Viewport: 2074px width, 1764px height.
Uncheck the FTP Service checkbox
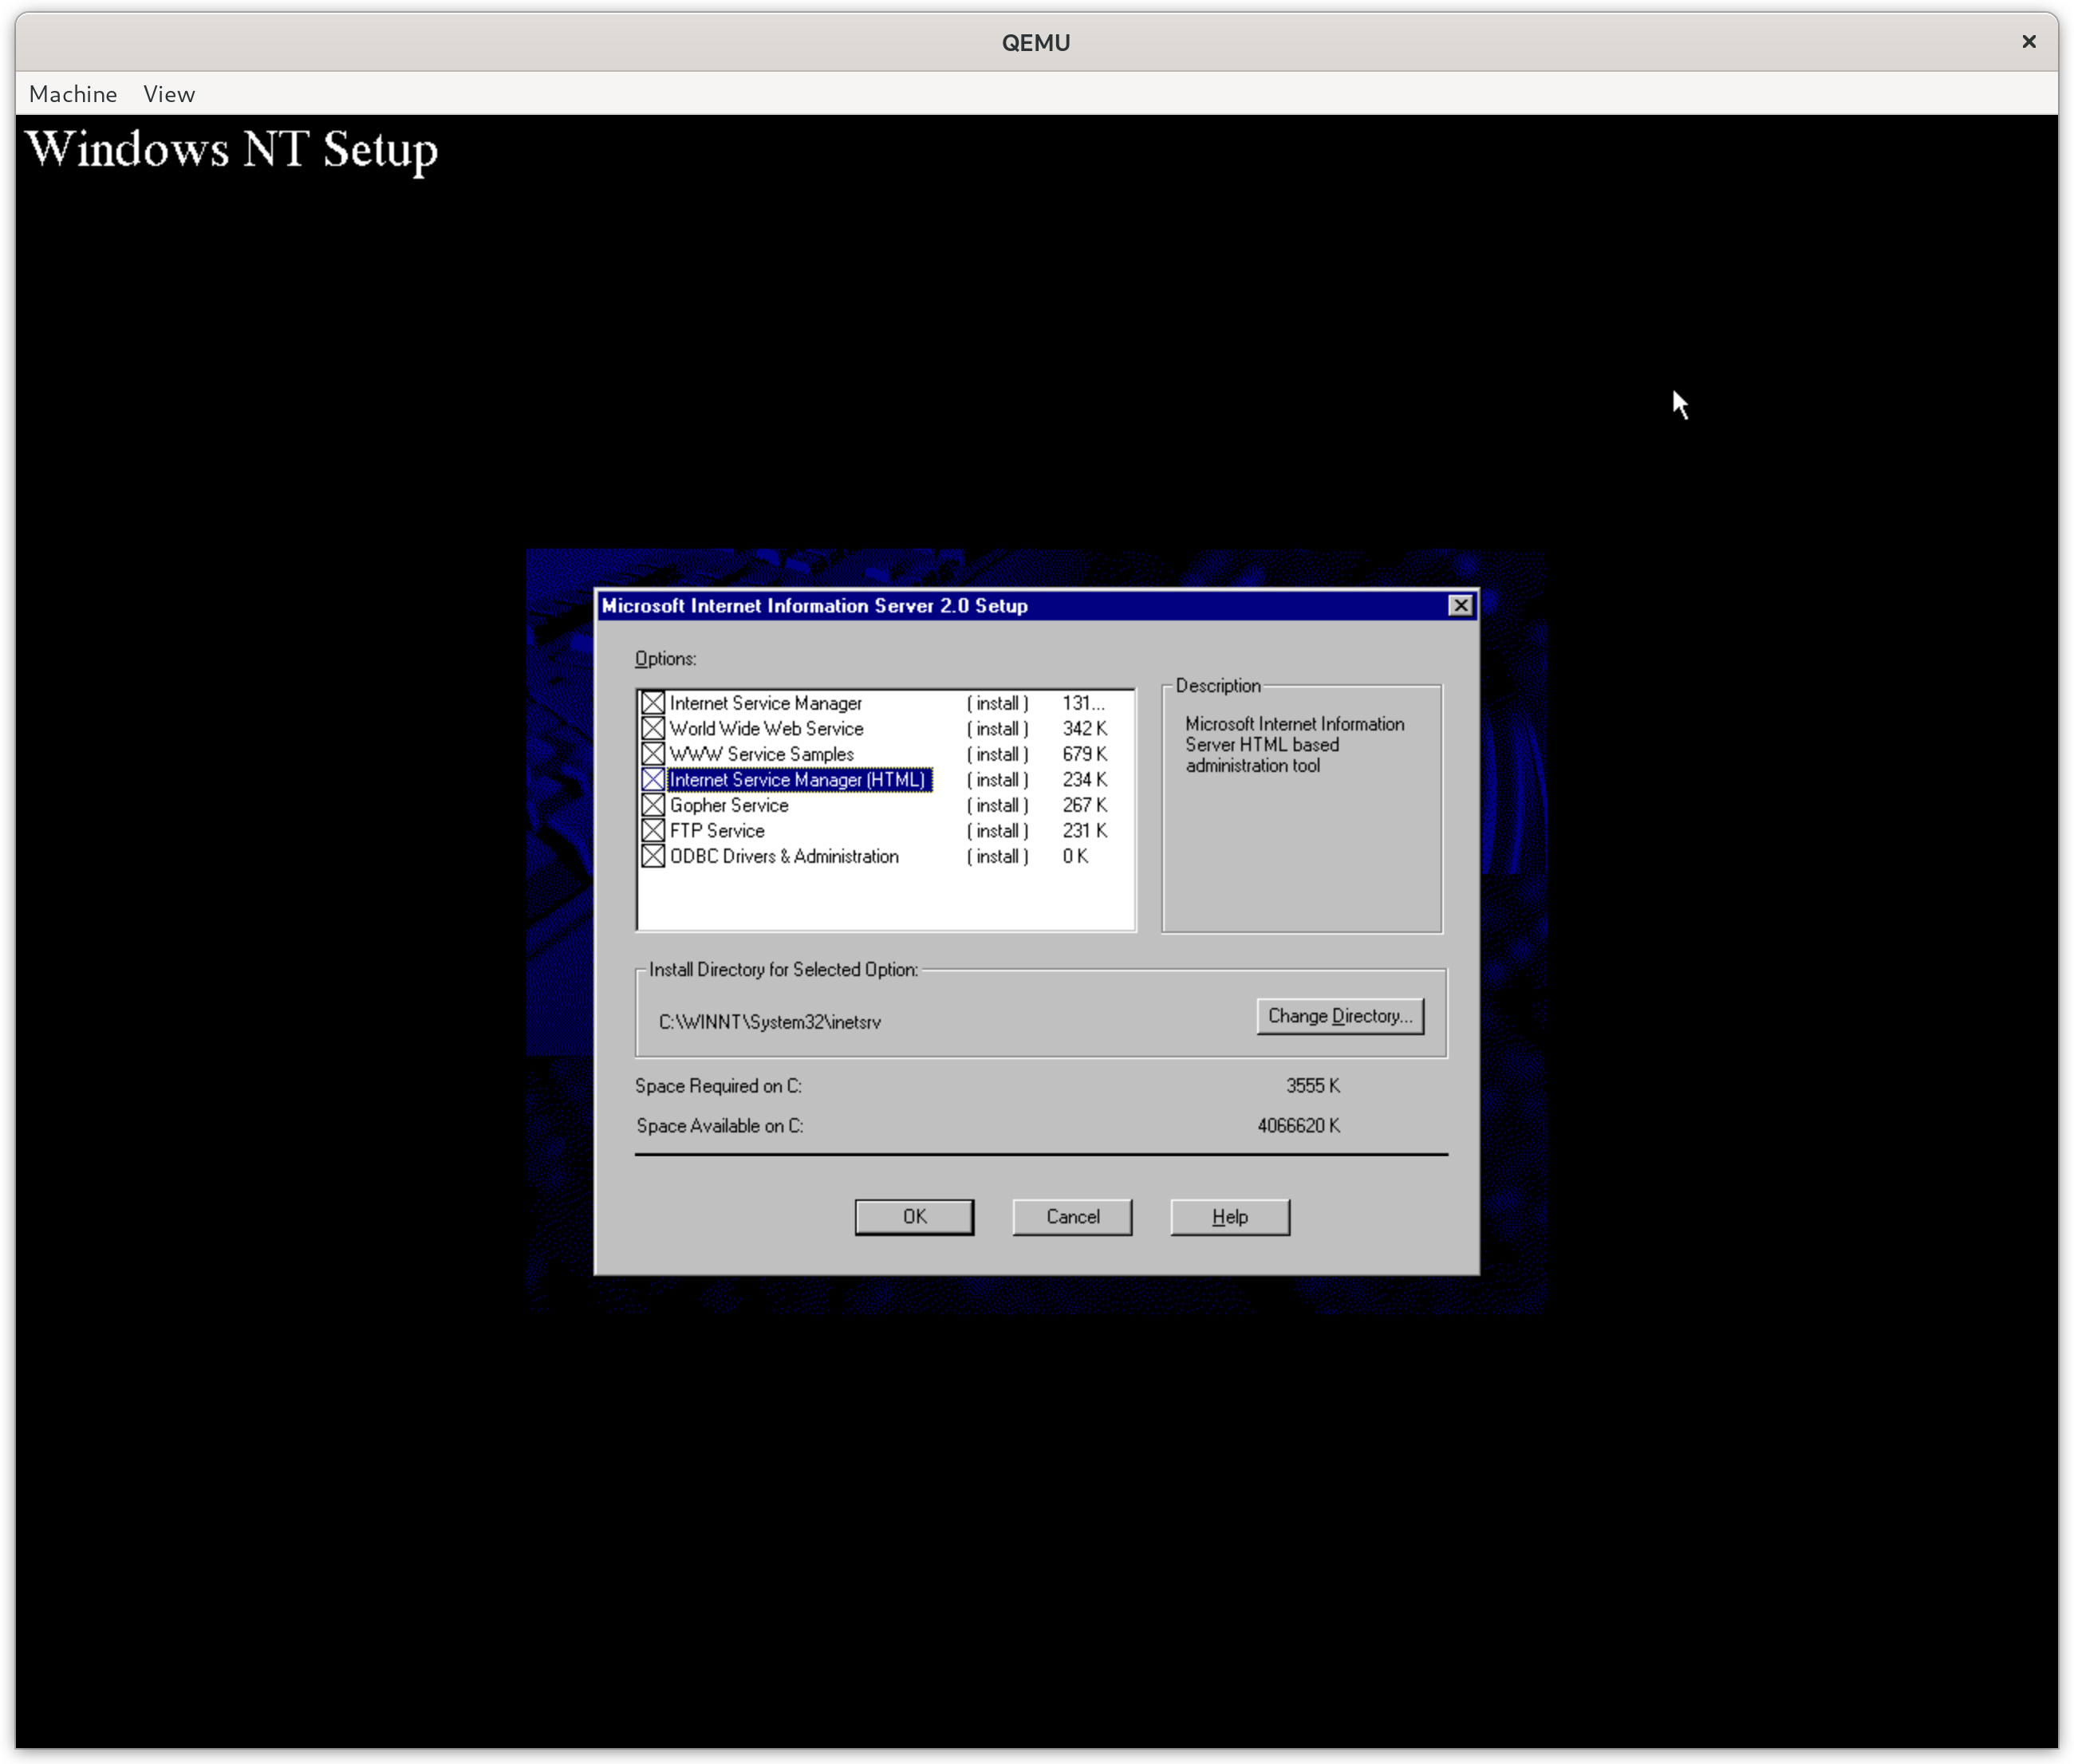click(x=653, y=831)
